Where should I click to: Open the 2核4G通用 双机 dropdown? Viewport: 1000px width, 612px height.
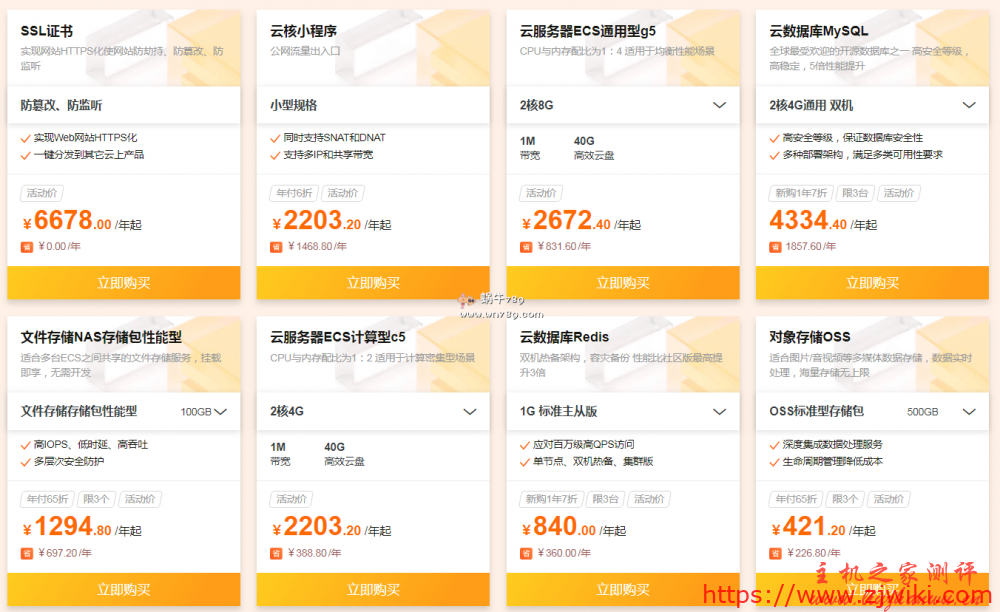[x=969, y=105]
